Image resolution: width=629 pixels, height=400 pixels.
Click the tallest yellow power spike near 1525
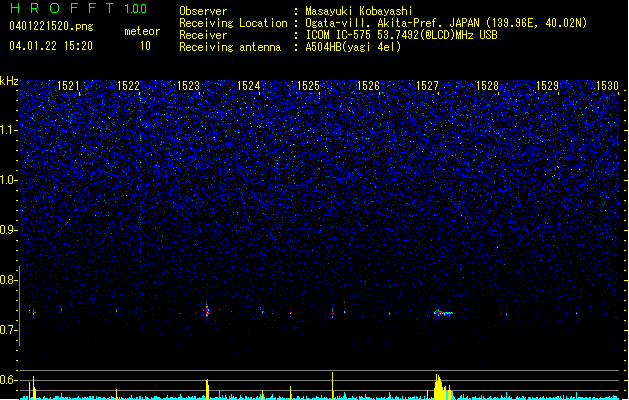[333, 386]
